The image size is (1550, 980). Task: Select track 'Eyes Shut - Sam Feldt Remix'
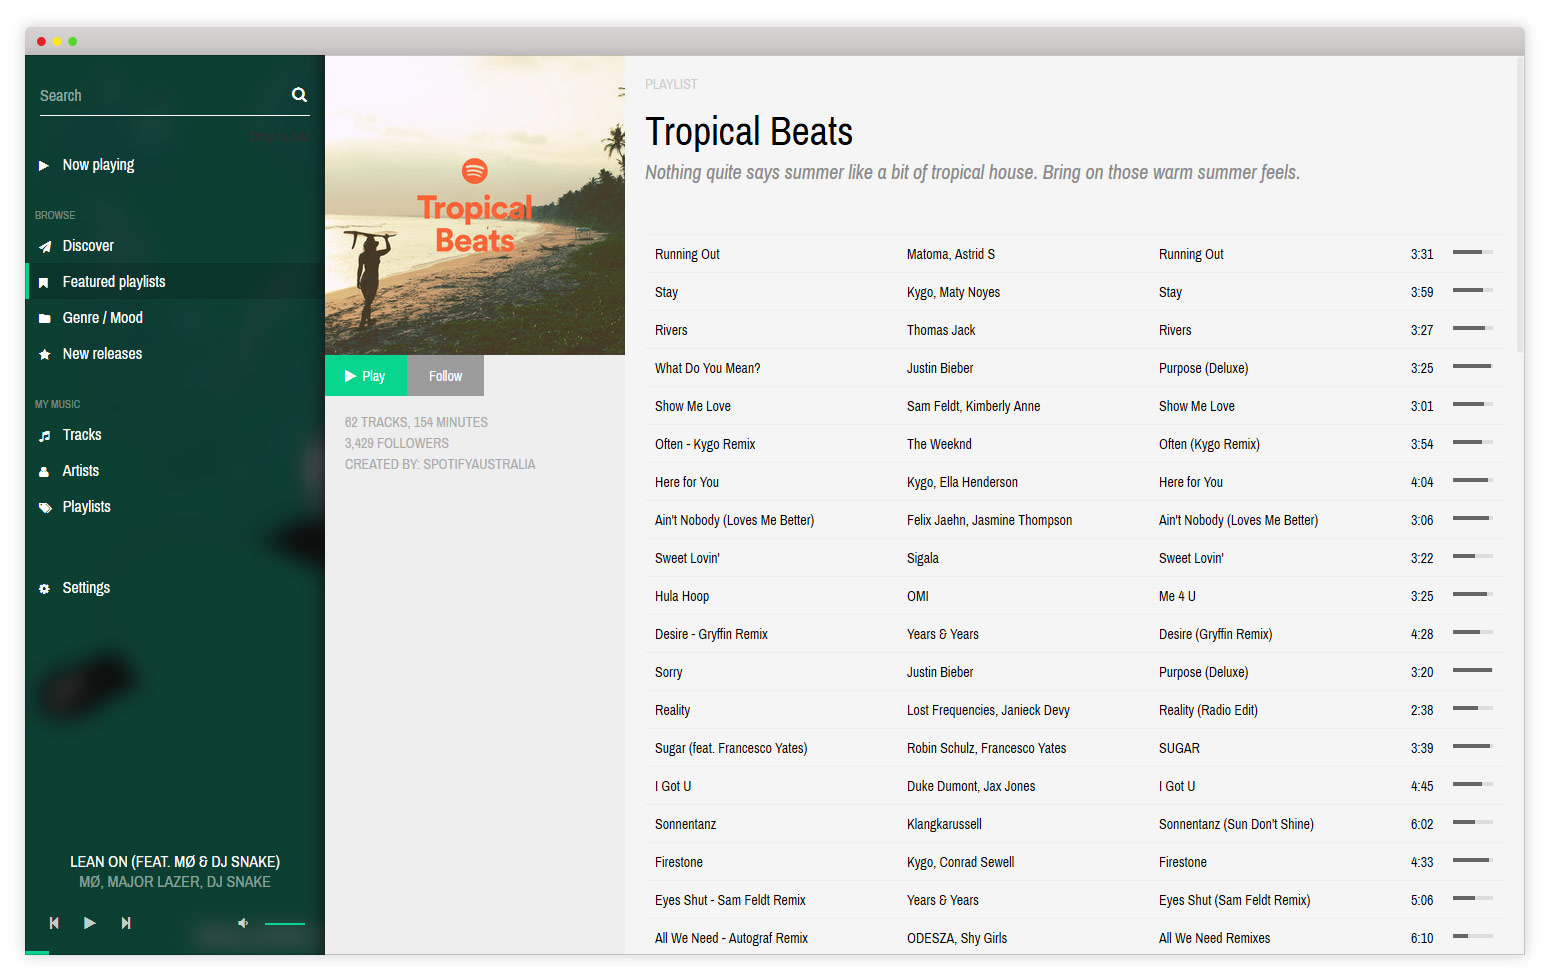730,900
